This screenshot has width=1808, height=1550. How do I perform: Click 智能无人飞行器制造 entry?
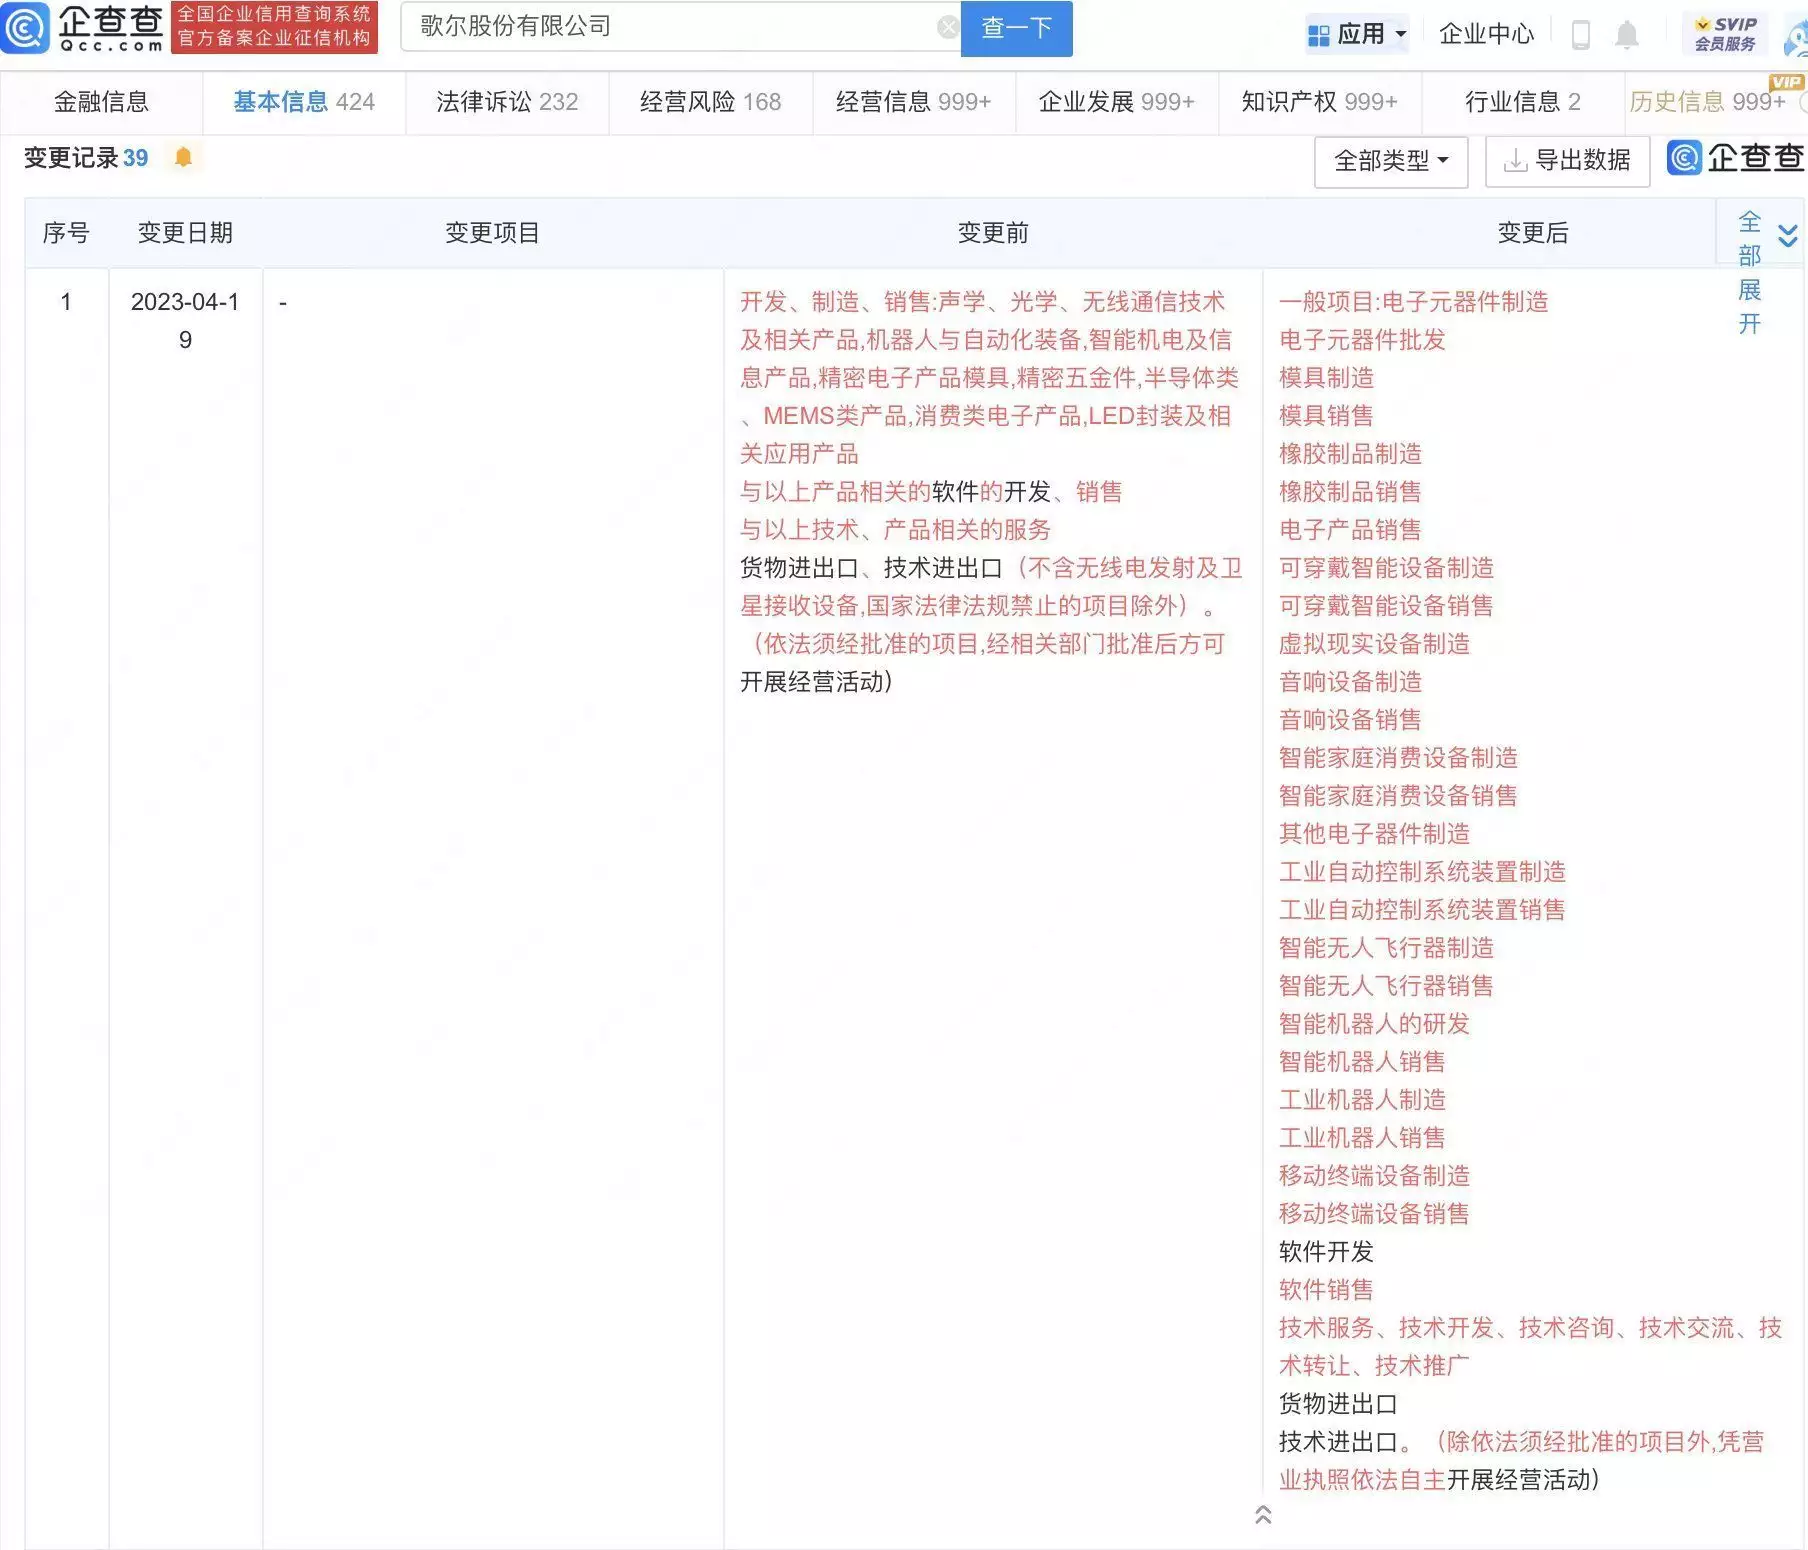[1386, 948]
